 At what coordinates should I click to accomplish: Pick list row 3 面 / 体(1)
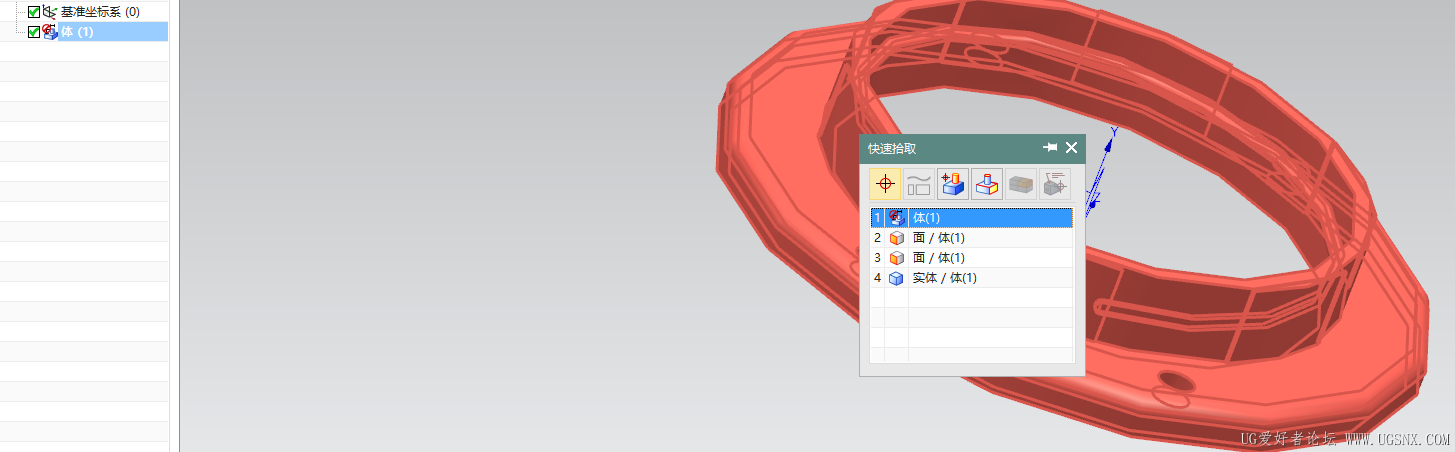(x=972, y=258)
